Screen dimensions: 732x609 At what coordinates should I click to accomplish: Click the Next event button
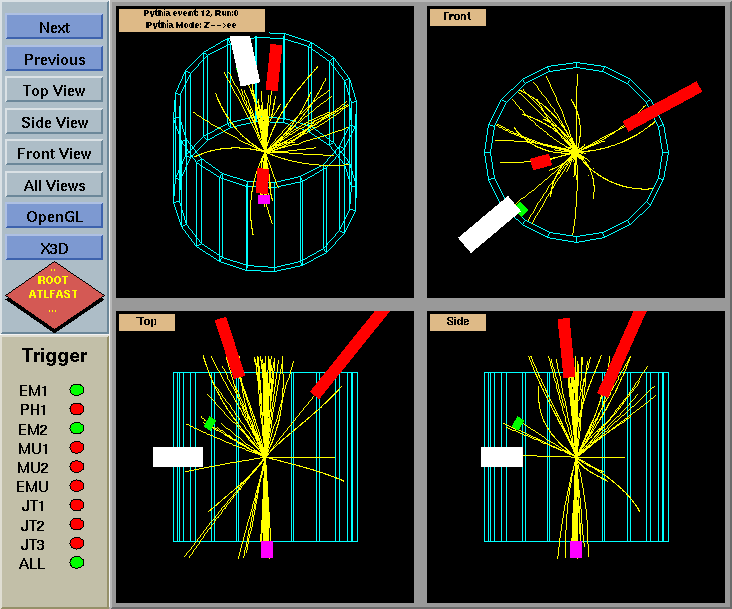(x=54, y=27)
